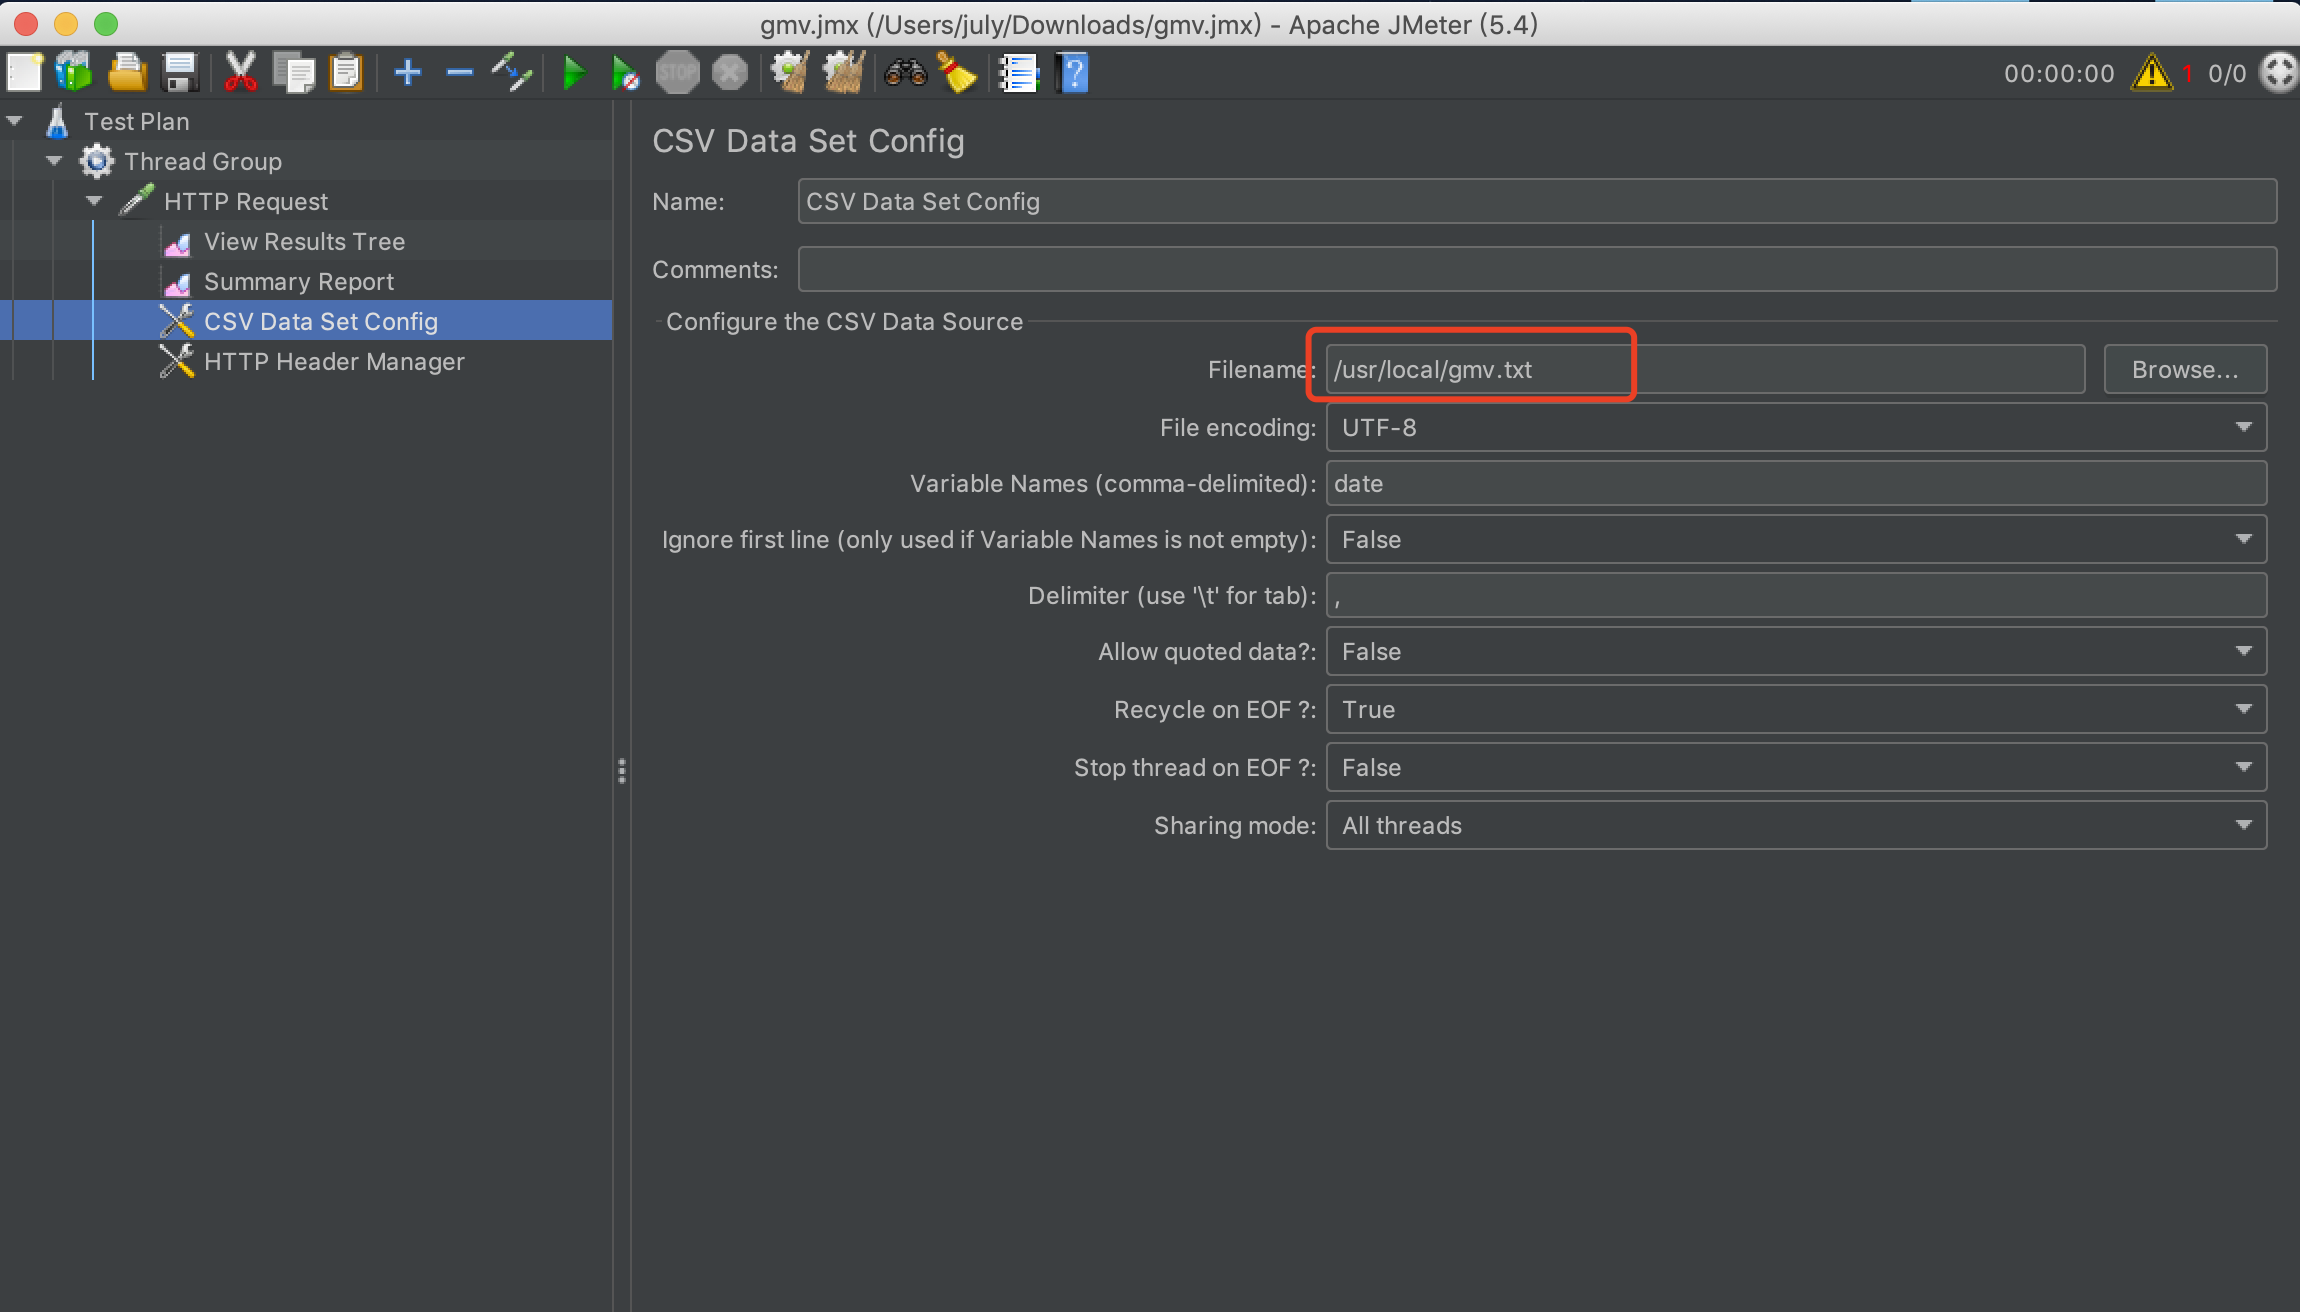Viewport: 2300px width, 1312px height.
Task: Collapse the HTTP Request tree node
Action: coord(94,201)
